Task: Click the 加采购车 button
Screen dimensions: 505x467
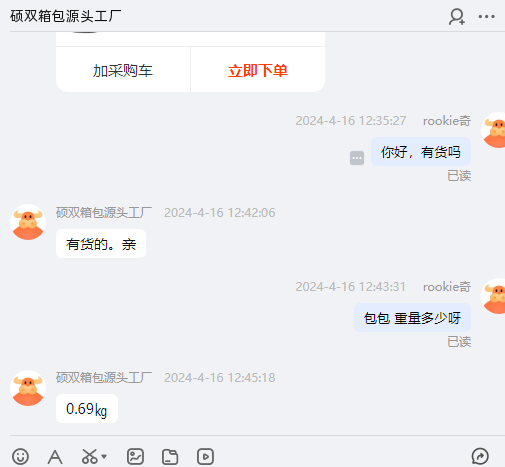Action: [x=123, y=70]
